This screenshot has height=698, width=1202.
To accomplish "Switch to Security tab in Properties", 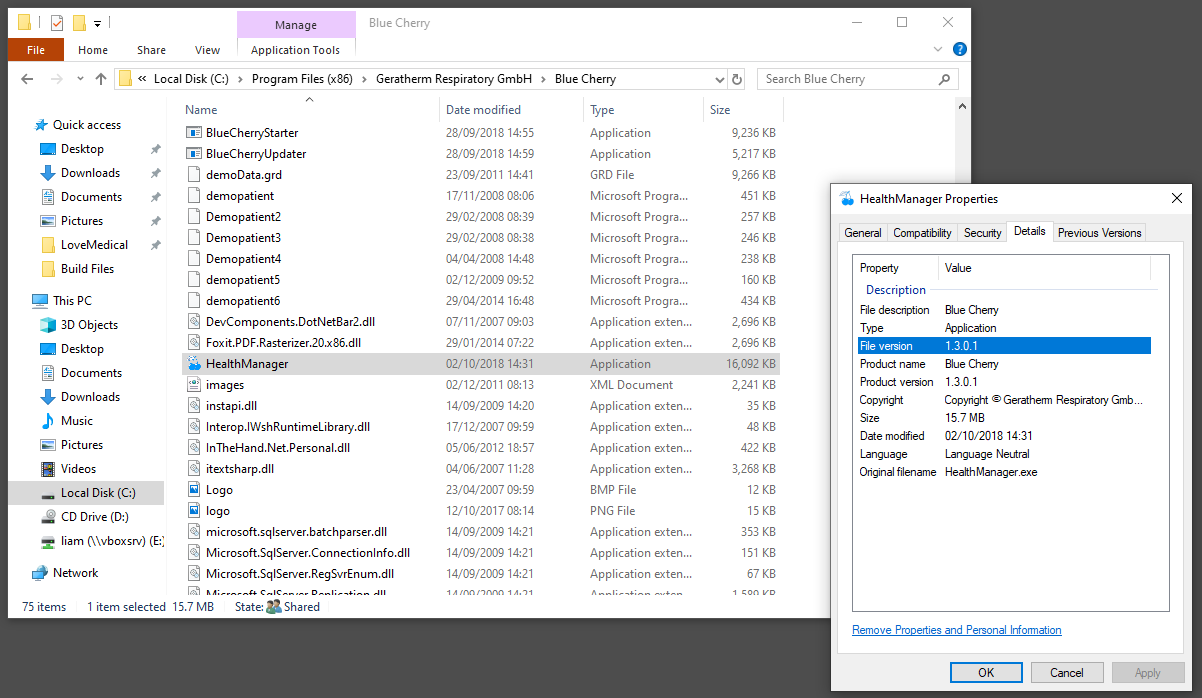I will pos(982,233).
